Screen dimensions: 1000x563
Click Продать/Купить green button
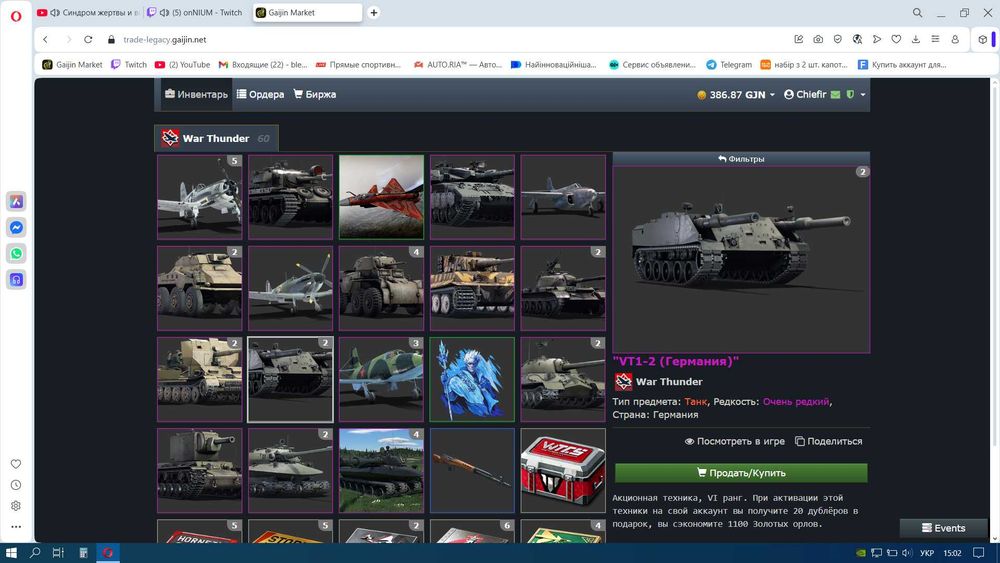741,472
